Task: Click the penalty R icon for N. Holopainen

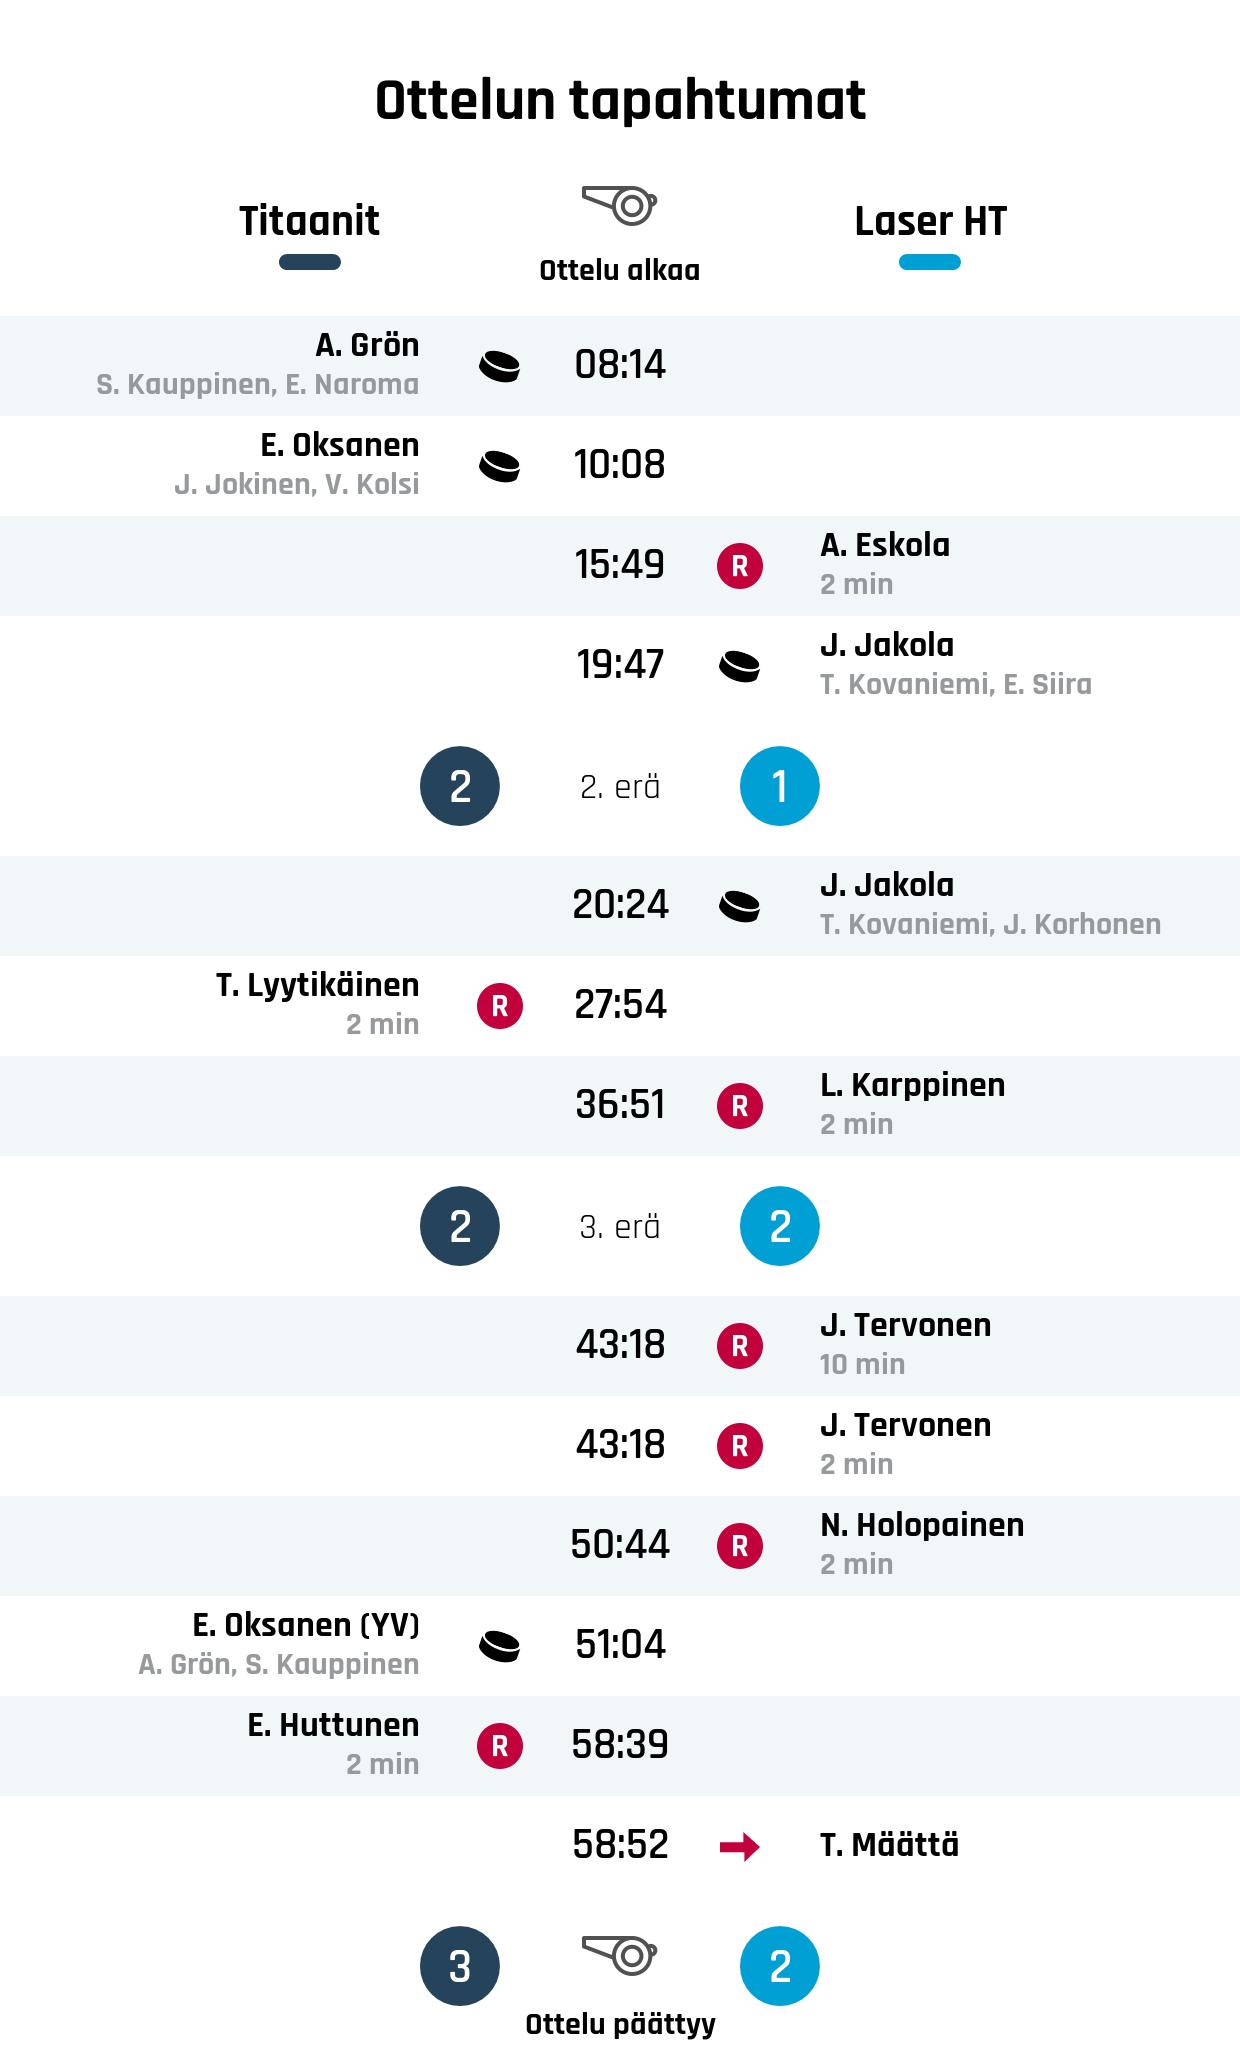Action: click(x=740, y=1546)
